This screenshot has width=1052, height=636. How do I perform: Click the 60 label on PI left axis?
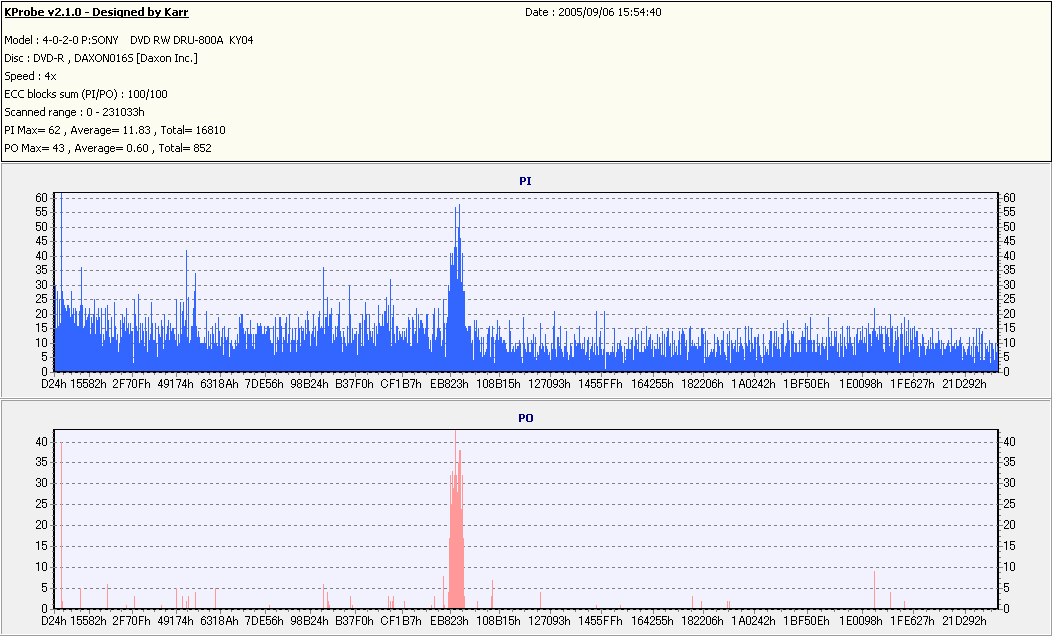click(x=42, y=198)
